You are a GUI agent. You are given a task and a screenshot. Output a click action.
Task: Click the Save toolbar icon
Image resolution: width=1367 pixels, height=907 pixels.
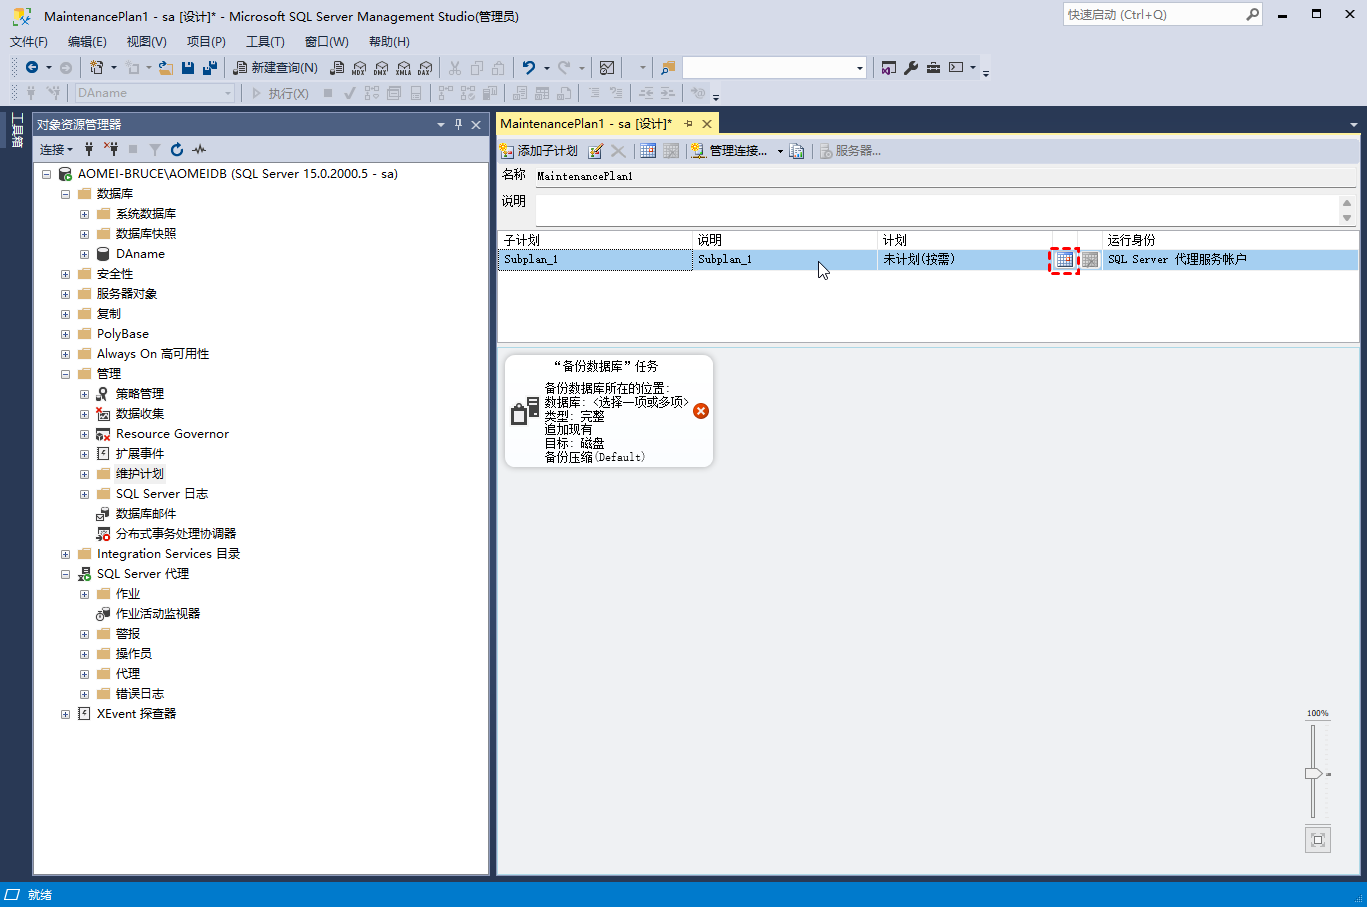(x=189, y=67)
